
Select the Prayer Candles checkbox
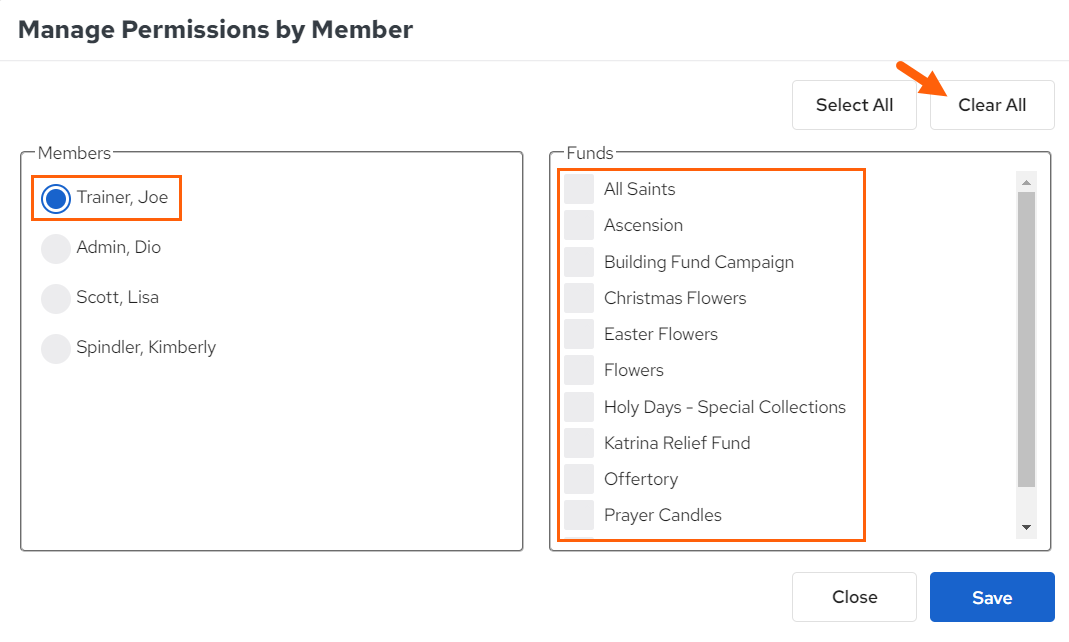579,515
